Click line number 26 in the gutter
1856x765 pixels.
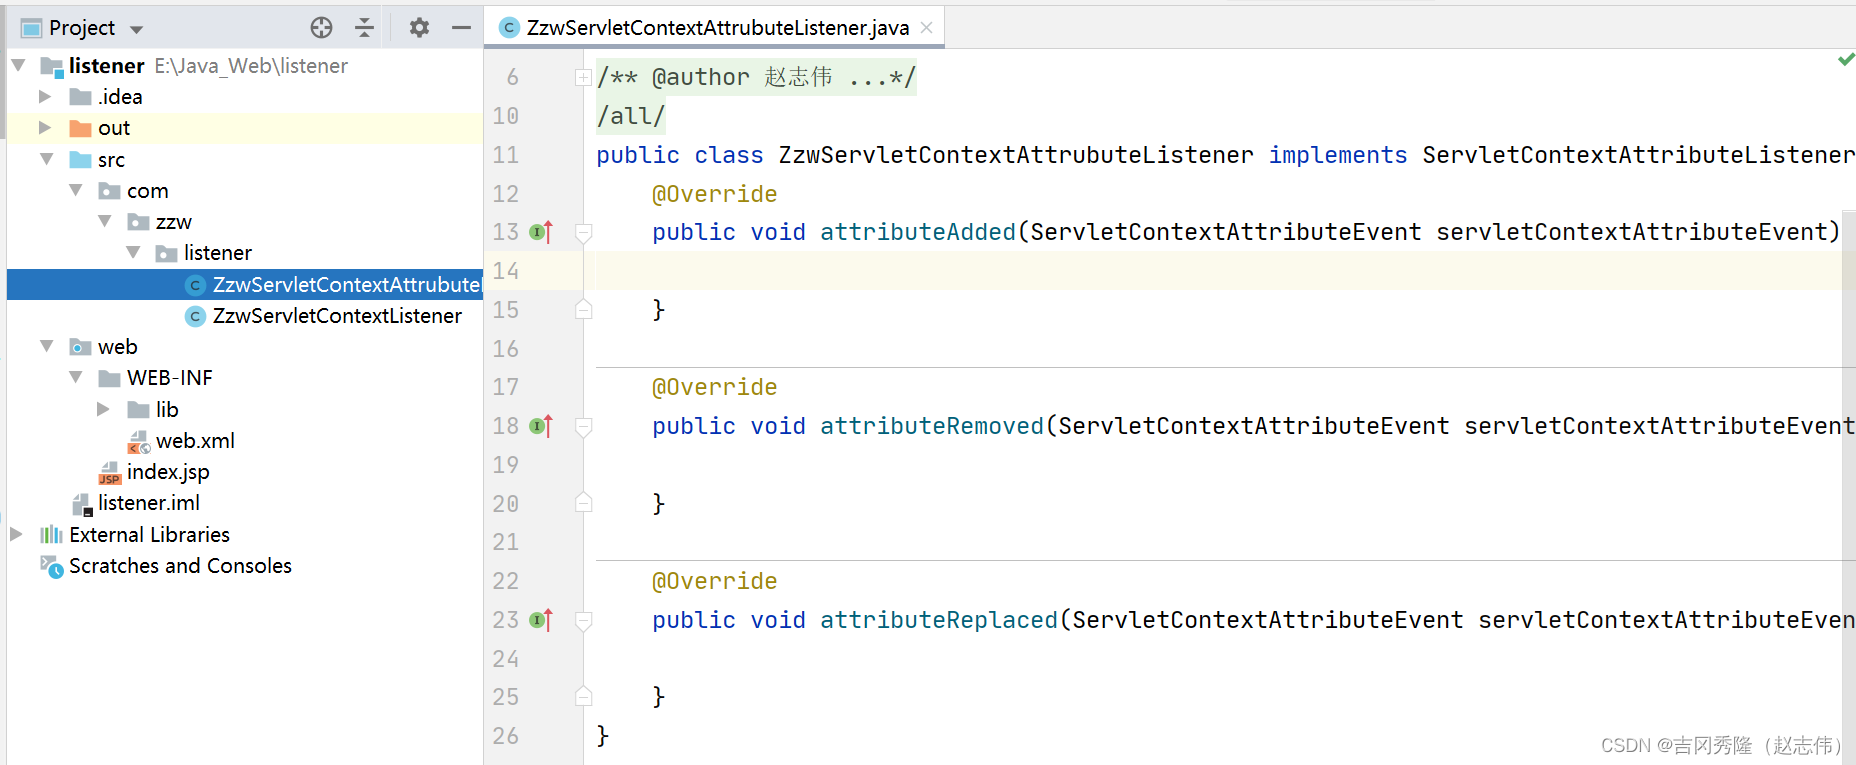[x=506, y=736]
